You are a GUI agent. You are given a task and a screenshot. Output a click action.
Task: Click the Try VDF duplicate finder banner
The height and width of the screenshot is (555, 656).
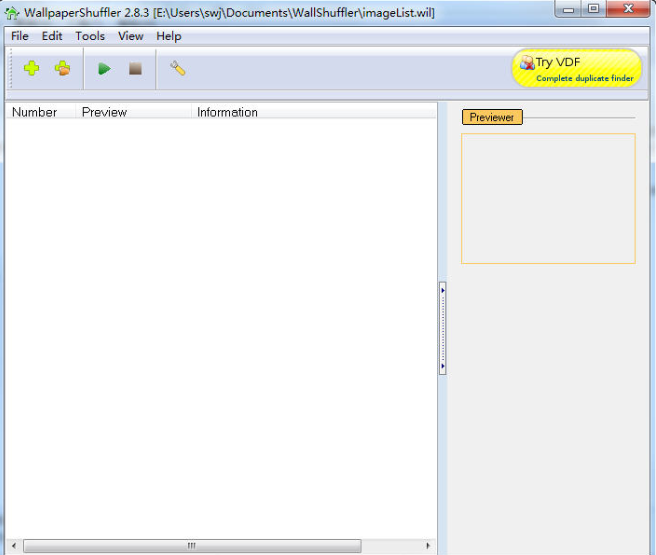[577, 68]
